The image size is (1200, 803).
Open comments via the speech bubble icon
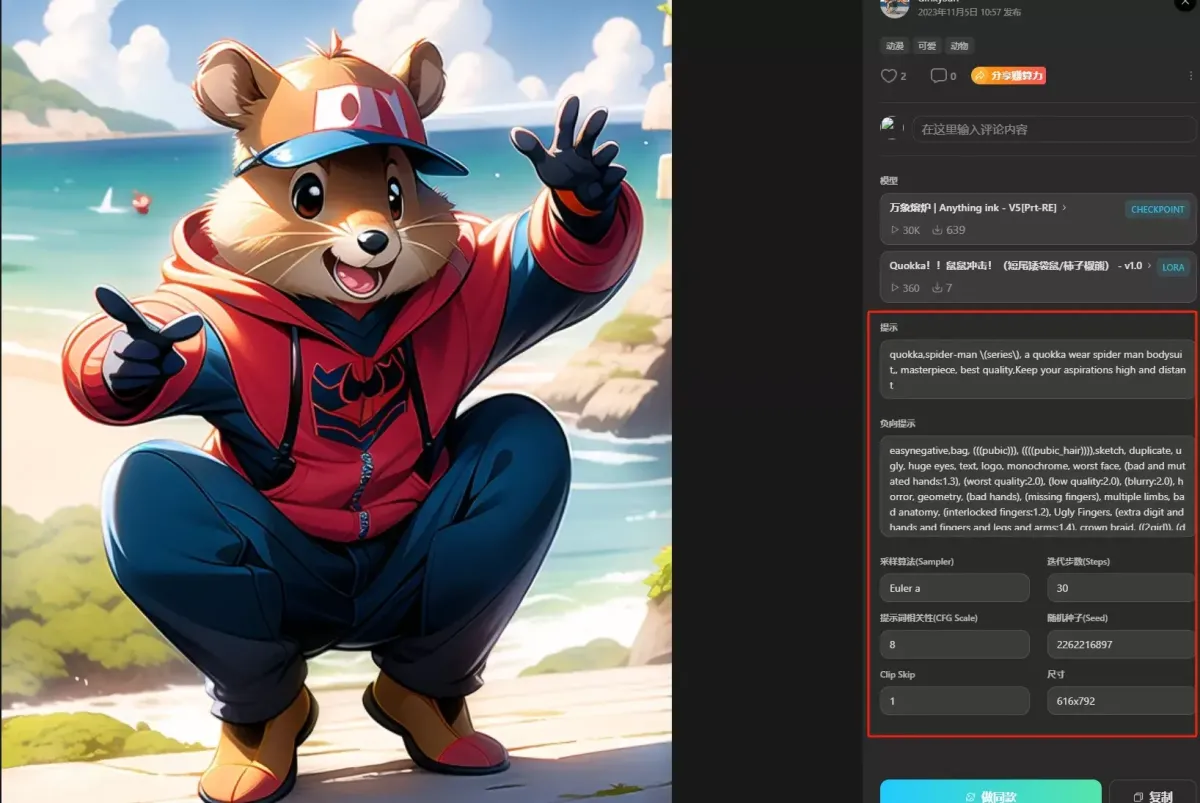click(938, 76)
